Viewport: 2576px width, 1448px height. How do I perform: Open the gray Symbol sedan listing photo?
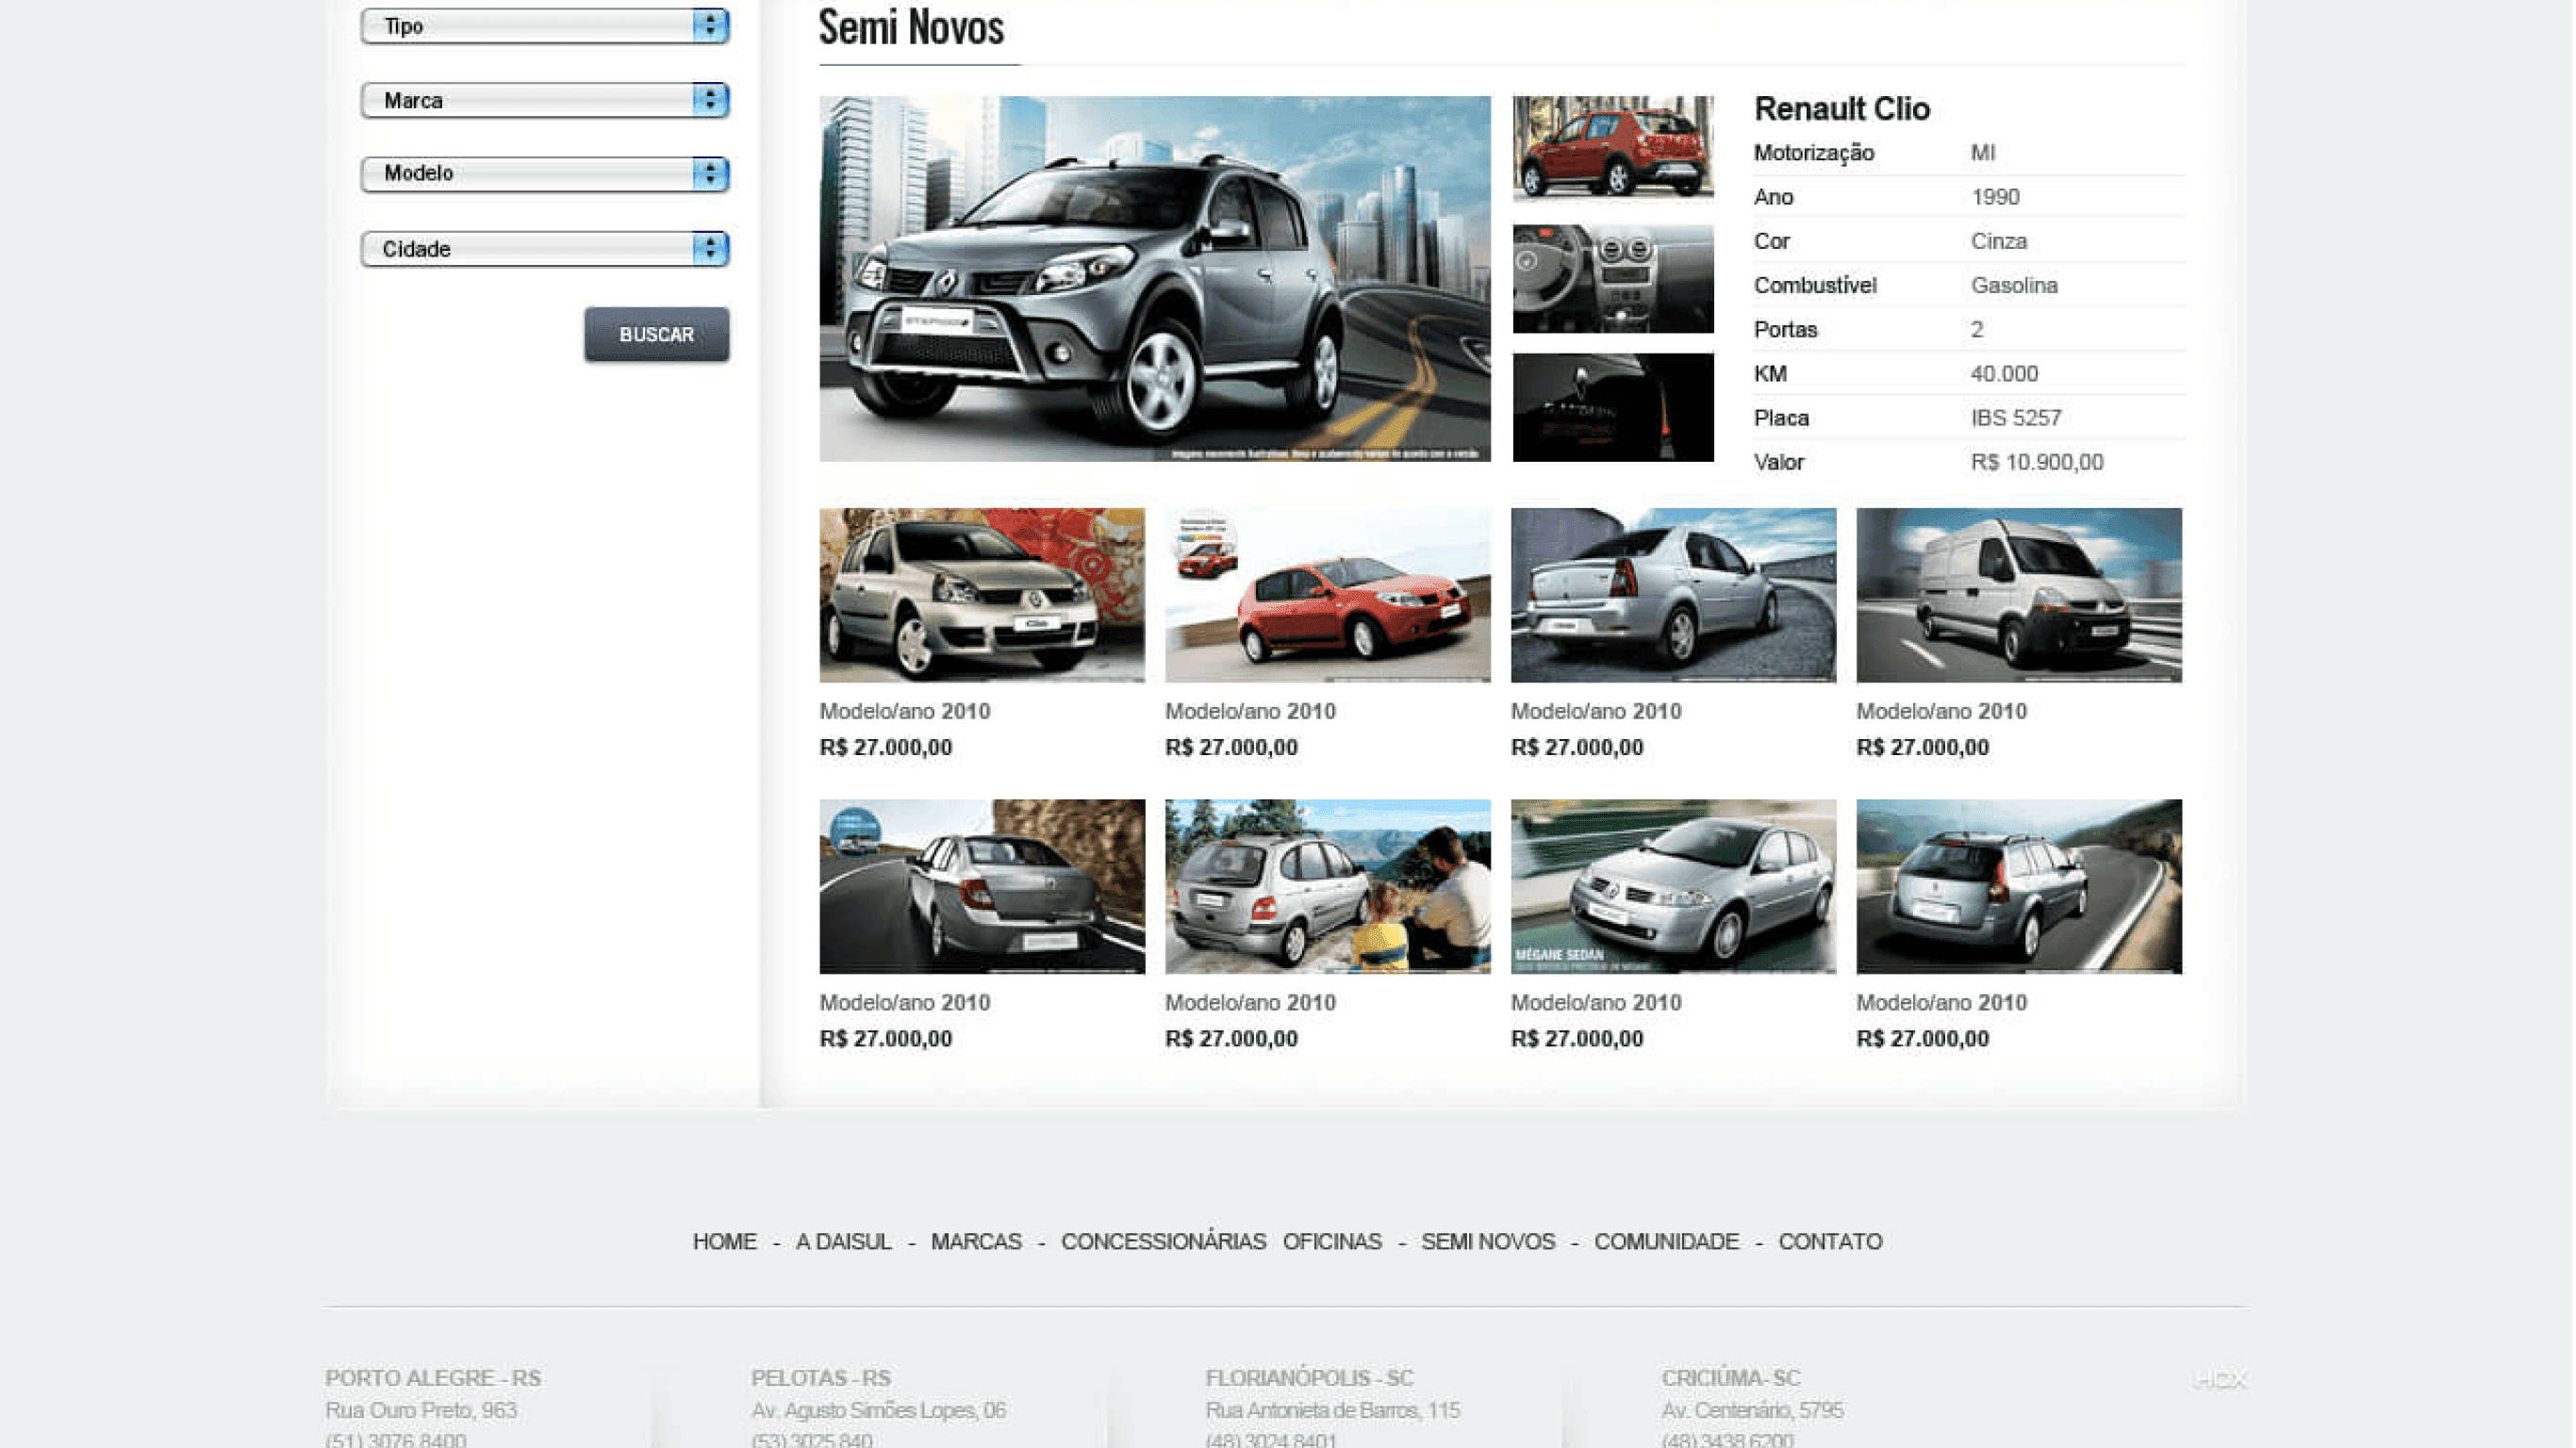click(982, 886)
